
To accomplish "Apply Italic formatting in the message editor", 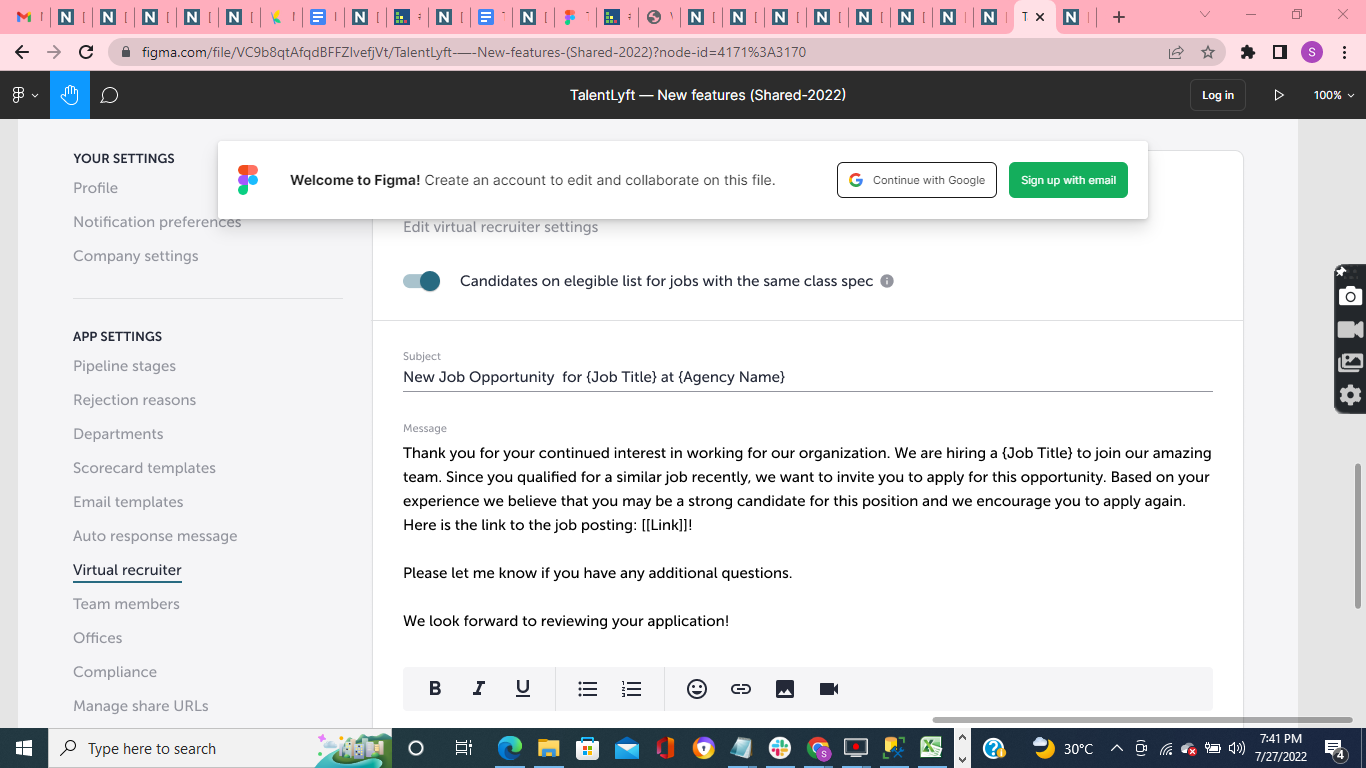I will 478,688.
